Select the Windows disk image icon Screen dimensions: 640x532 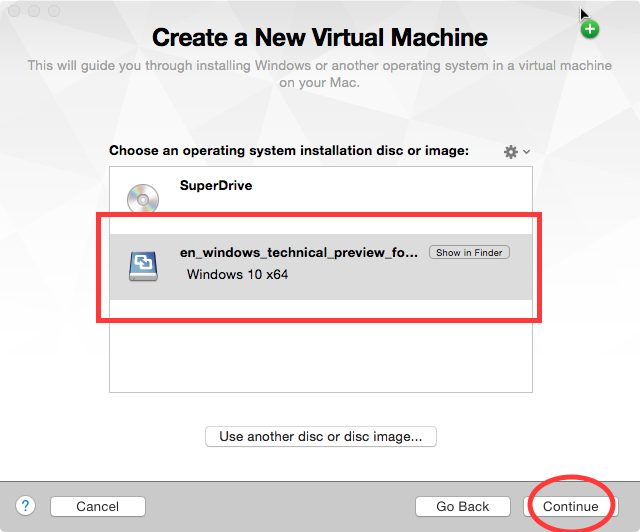(x=143, y=266)
